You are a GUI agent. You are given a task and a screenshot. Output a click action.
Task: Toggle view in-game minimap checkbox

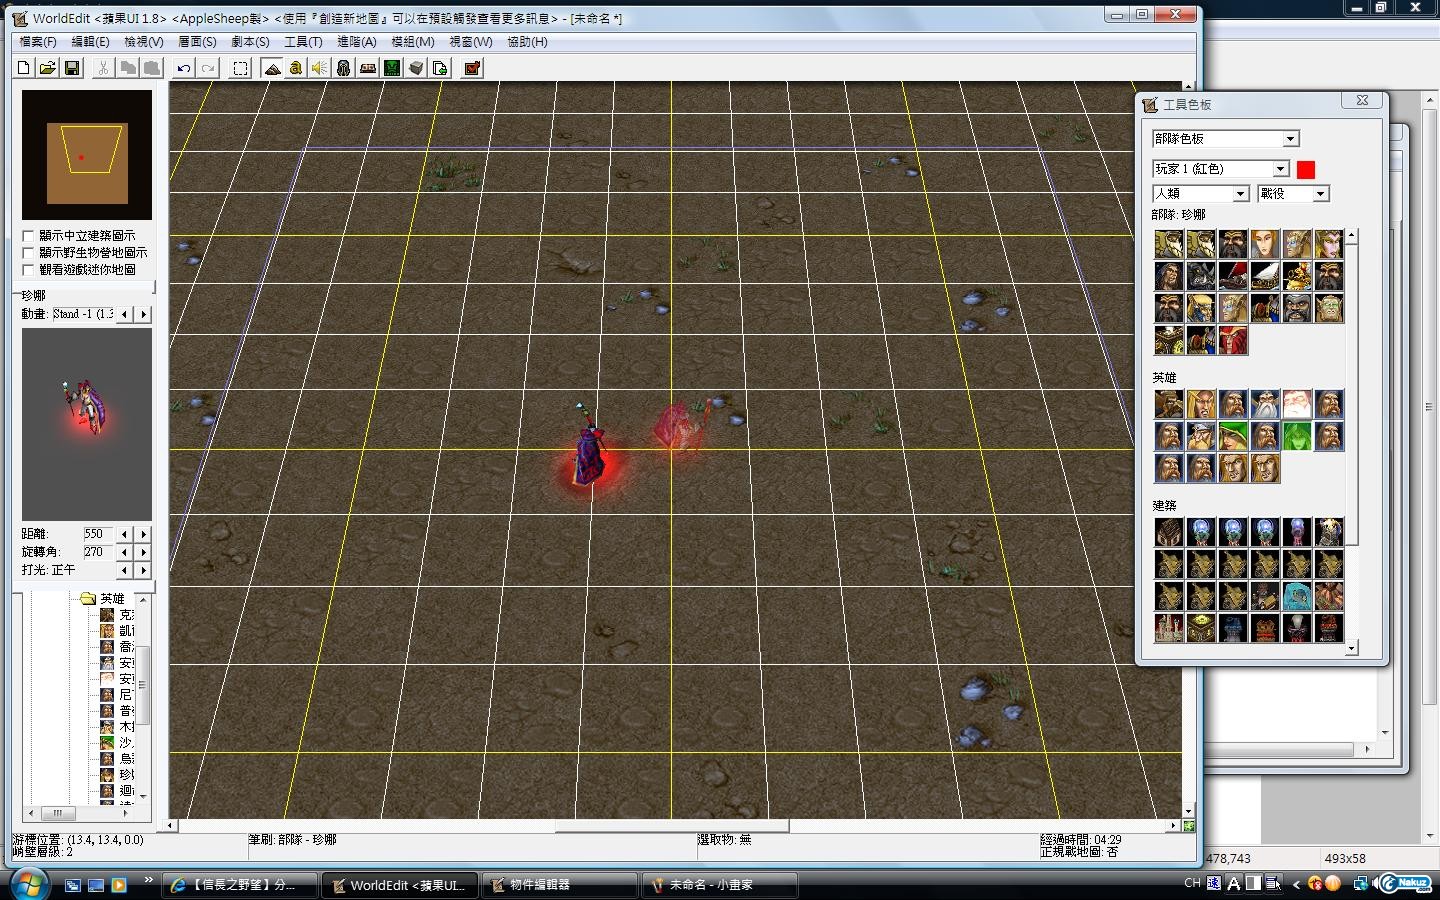pos(28,270)
